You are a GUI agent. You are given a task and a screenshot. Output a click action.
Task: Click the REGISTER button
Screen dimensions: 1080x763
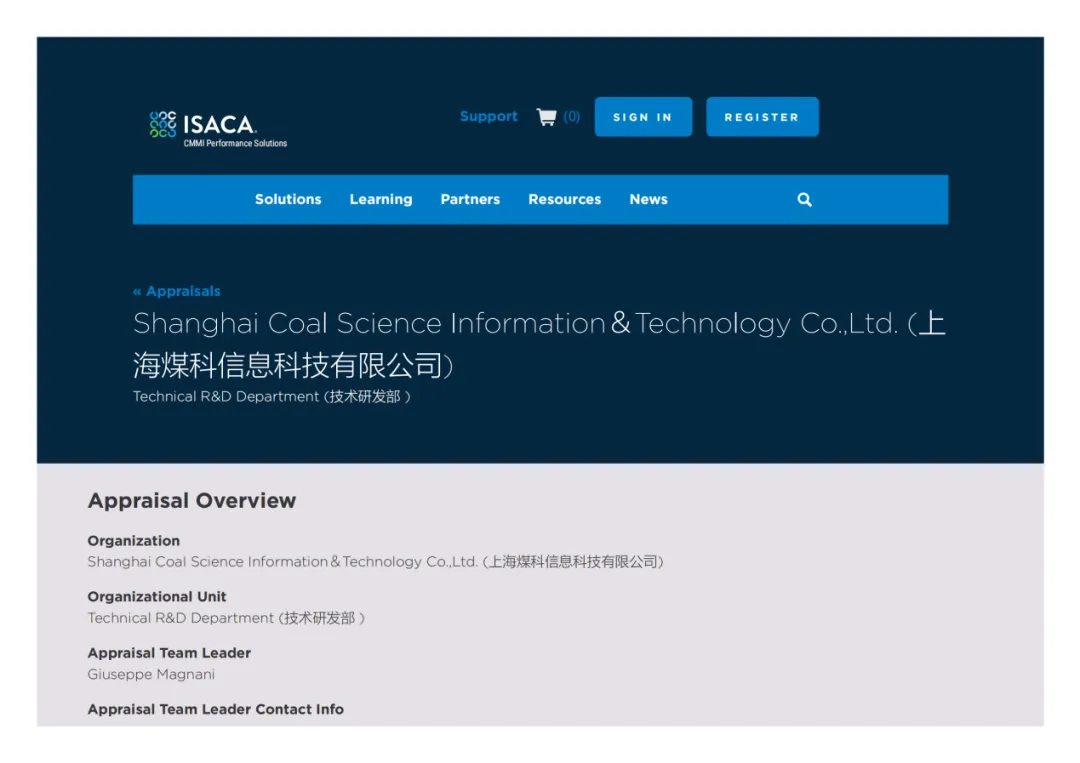pyautogui.click(x=762, y=117)
